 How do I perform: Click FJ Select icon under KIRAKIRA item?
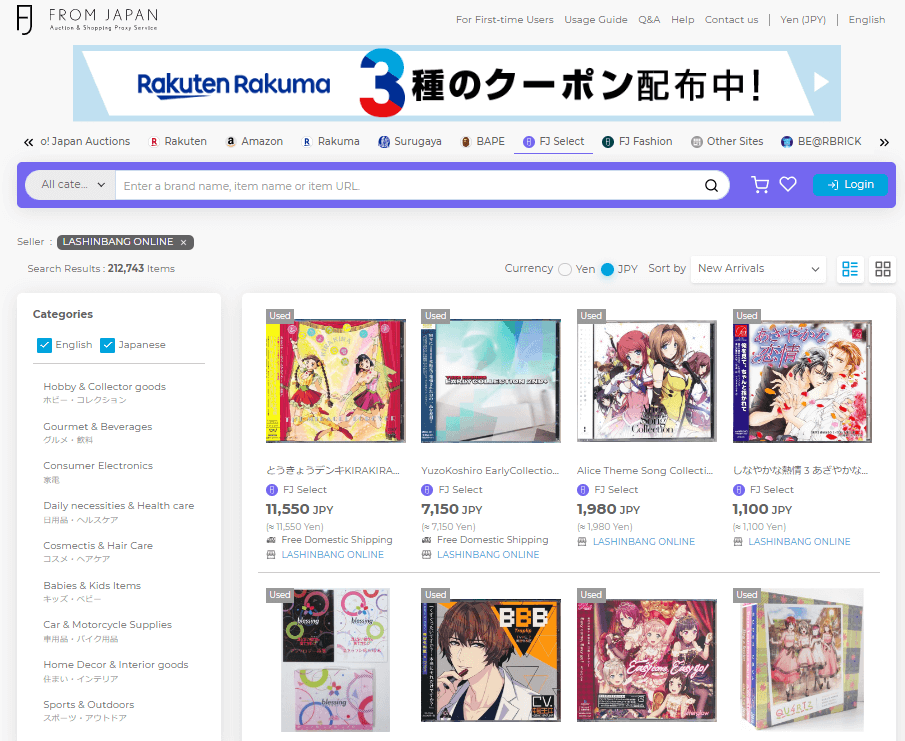(271, 490)
